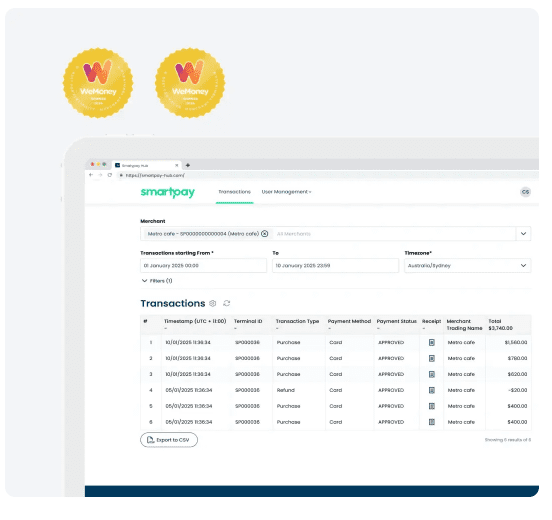This screenshot has height=520, width=552.
Task: Click the first WeMoney award badge
Action: coord(98,83)
